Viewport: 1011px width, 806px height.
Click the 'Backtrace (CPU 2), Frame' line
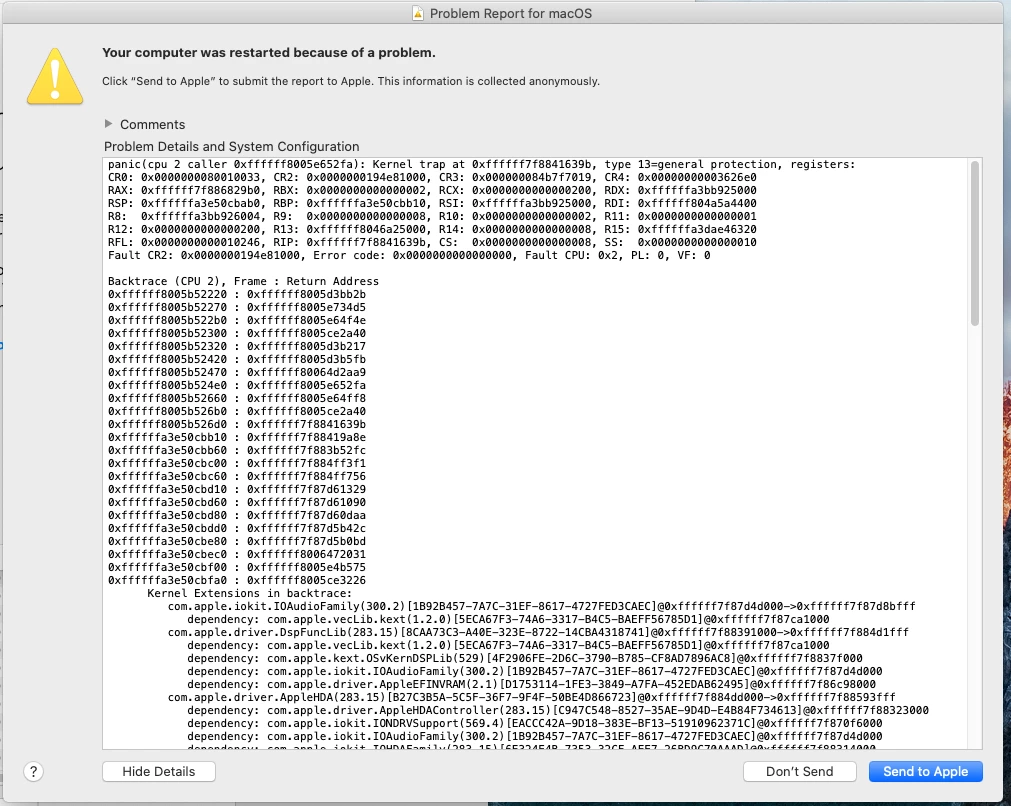point(243,281)
